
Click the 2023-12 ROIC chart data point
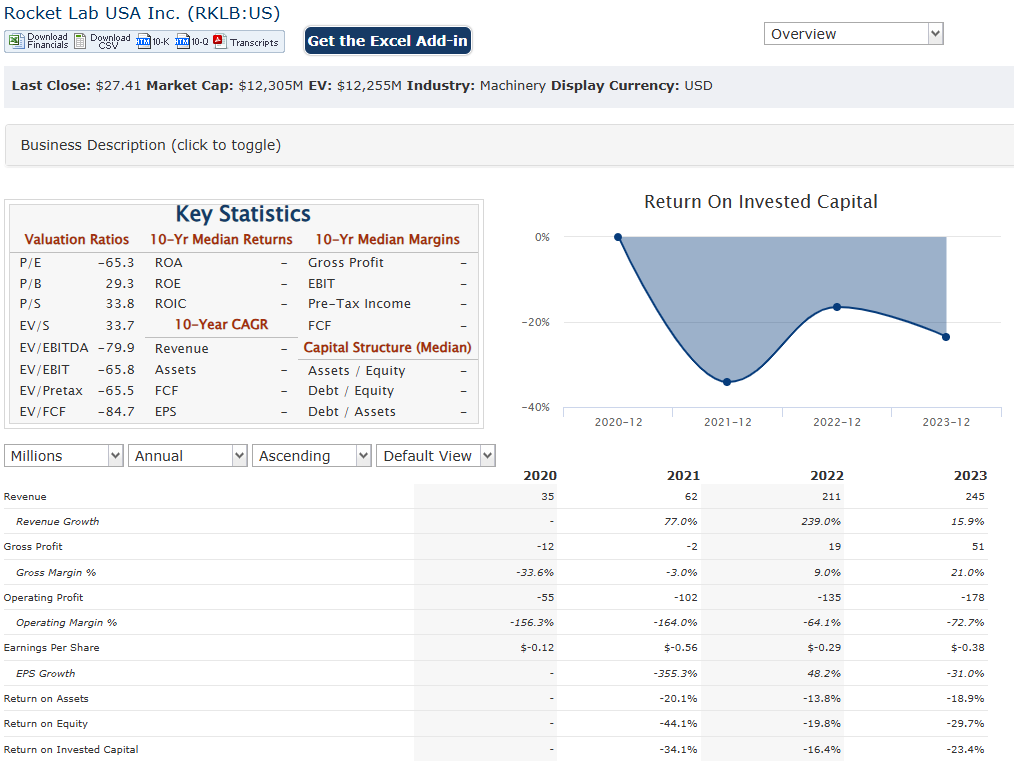point(946,337)
